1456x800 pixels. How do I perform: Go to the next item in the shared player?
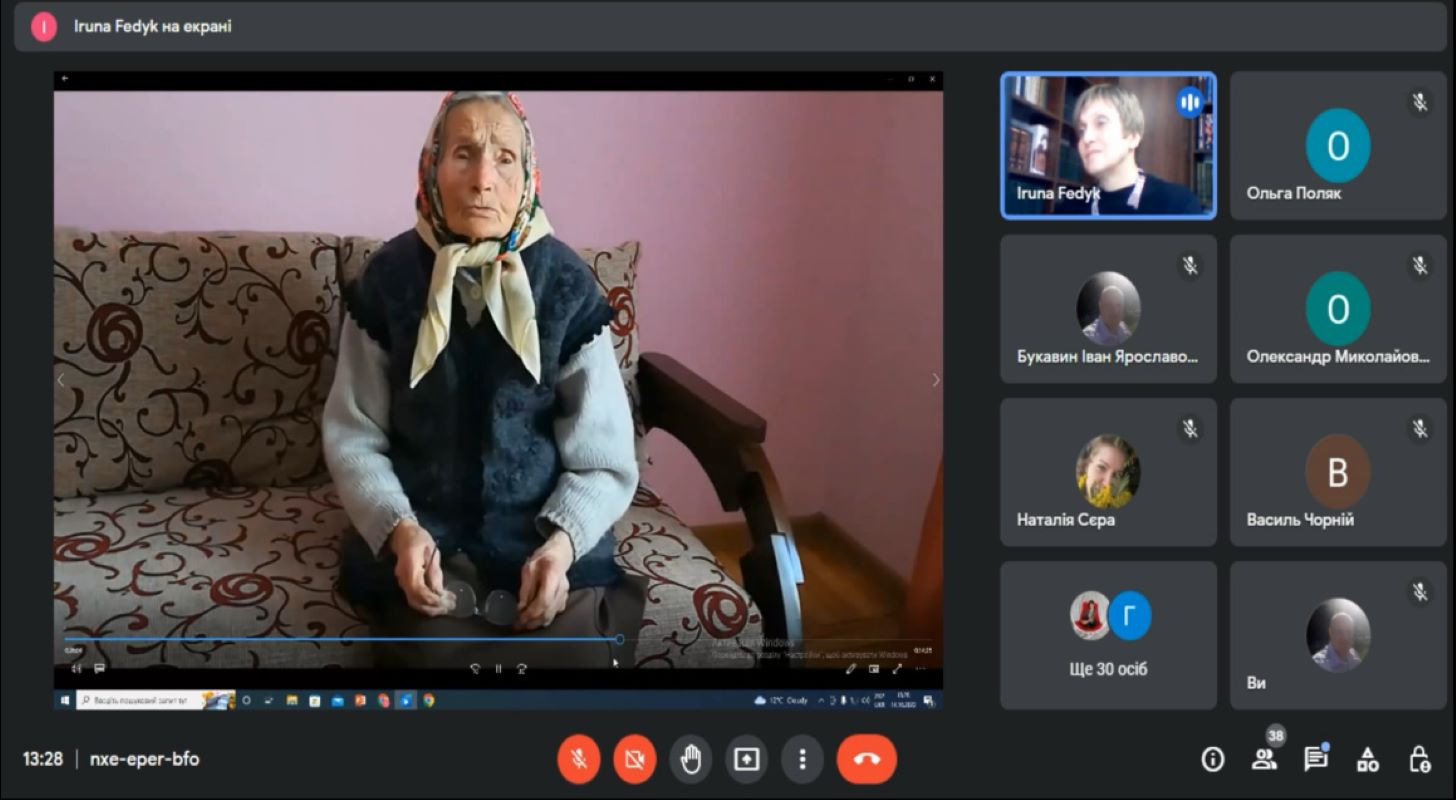936,380
